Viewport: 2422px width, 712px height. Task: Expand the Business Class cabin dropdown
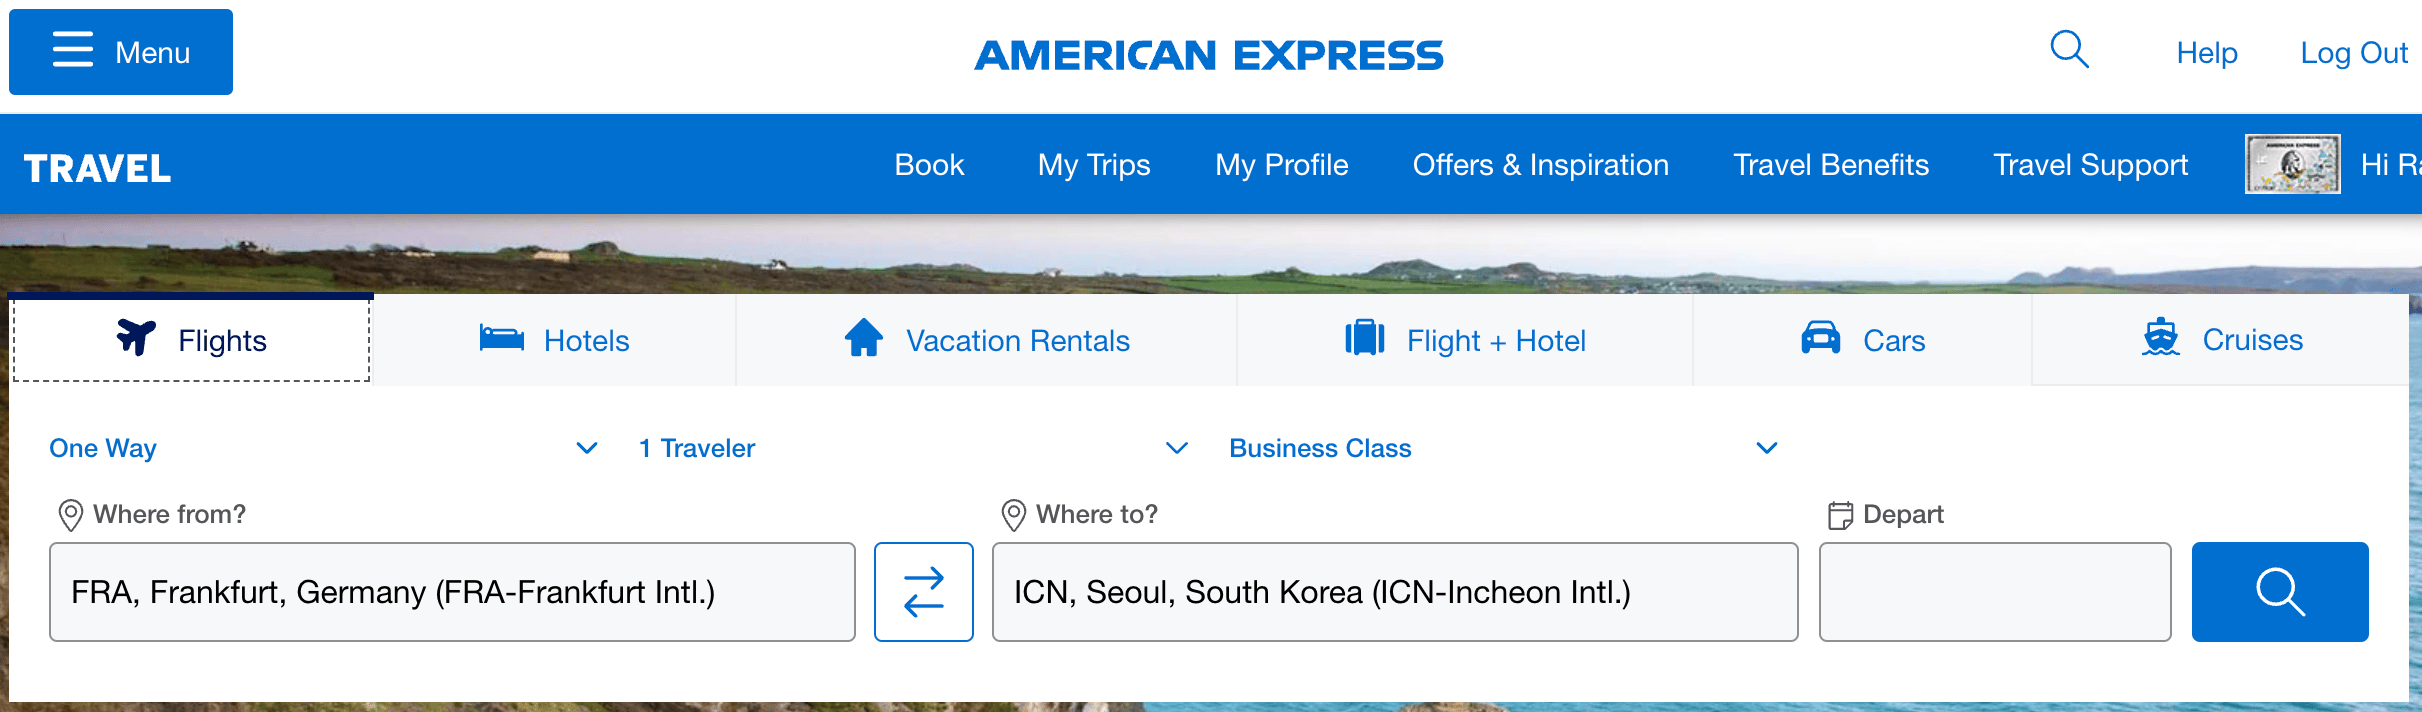pyautogui.click(x=1502, y=448)
